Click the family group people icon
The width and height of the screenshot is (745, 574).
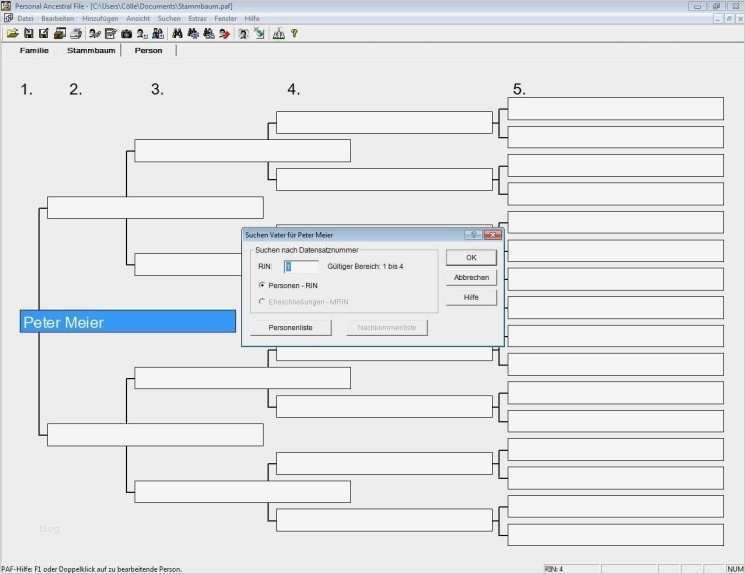pos(158,33)
